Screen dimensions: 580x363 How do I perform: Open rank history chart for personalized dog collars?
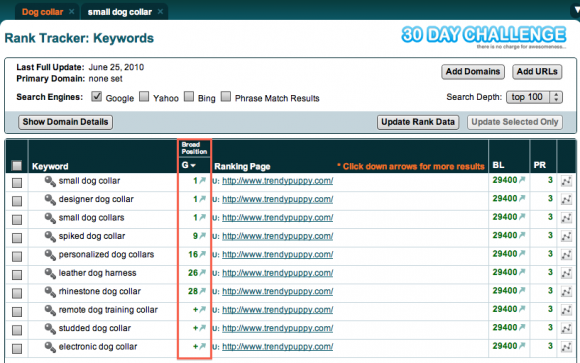pos(566,255)
